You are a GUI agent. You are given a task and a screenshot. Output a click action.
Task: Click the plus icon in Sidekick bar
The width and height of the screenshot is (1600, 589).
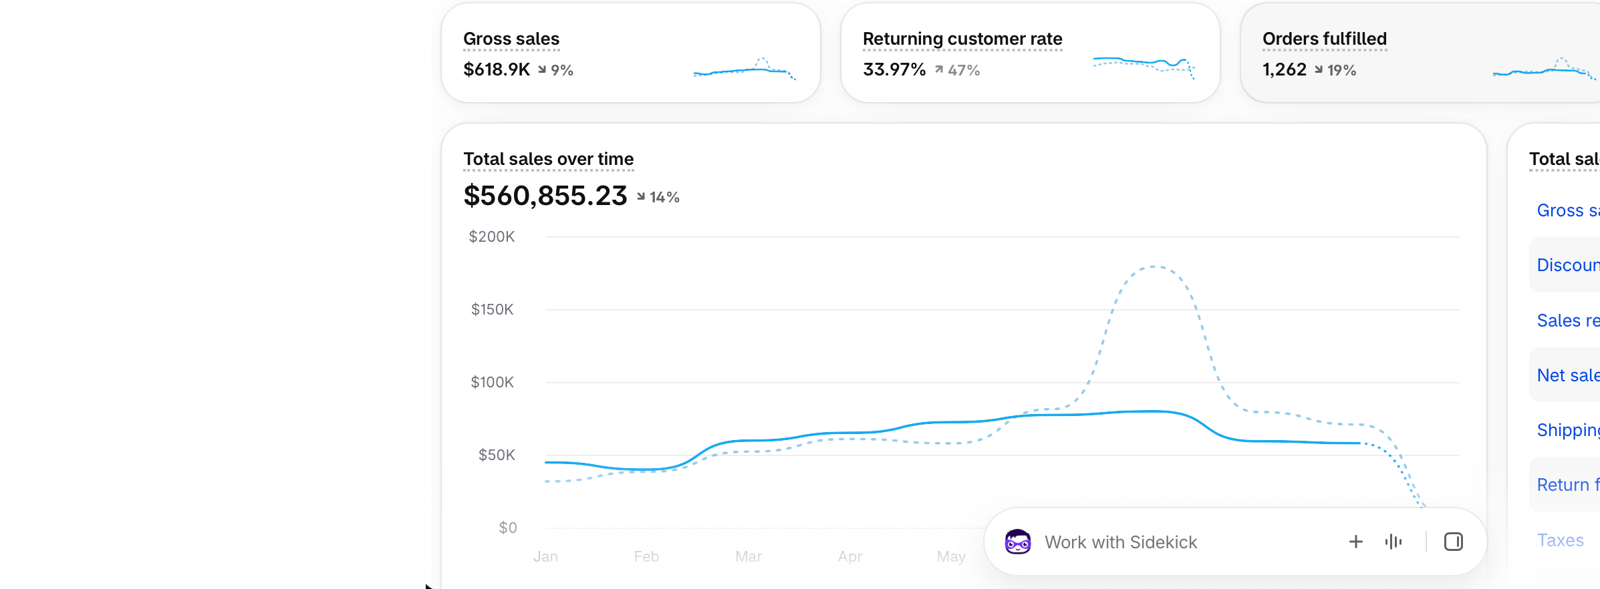[1355, 542]
